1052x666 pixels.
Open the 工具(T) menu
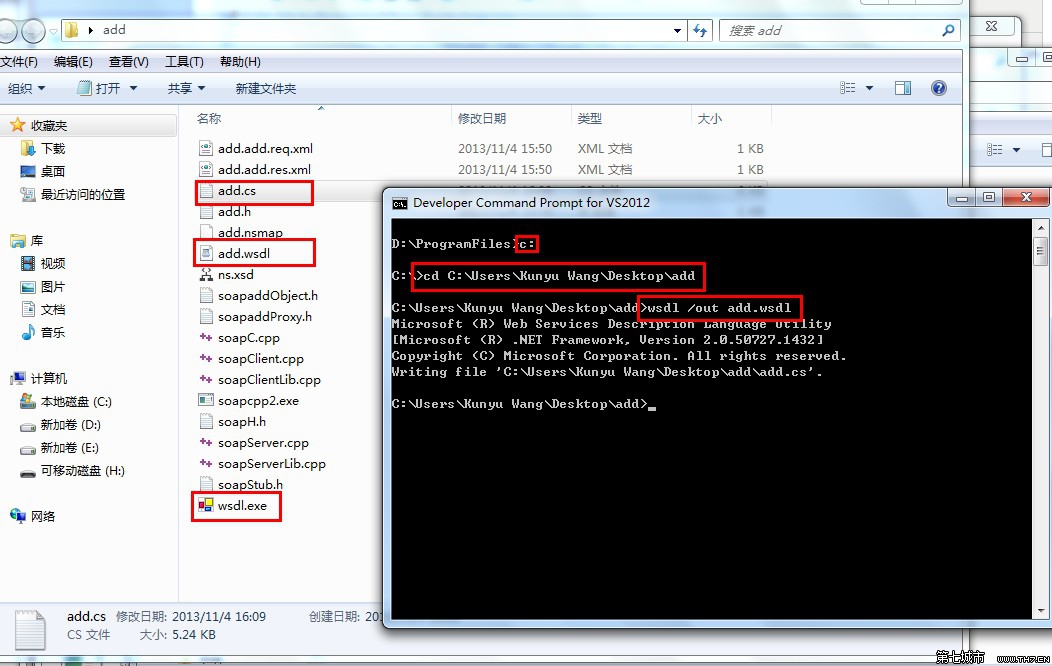pos(185,62)
